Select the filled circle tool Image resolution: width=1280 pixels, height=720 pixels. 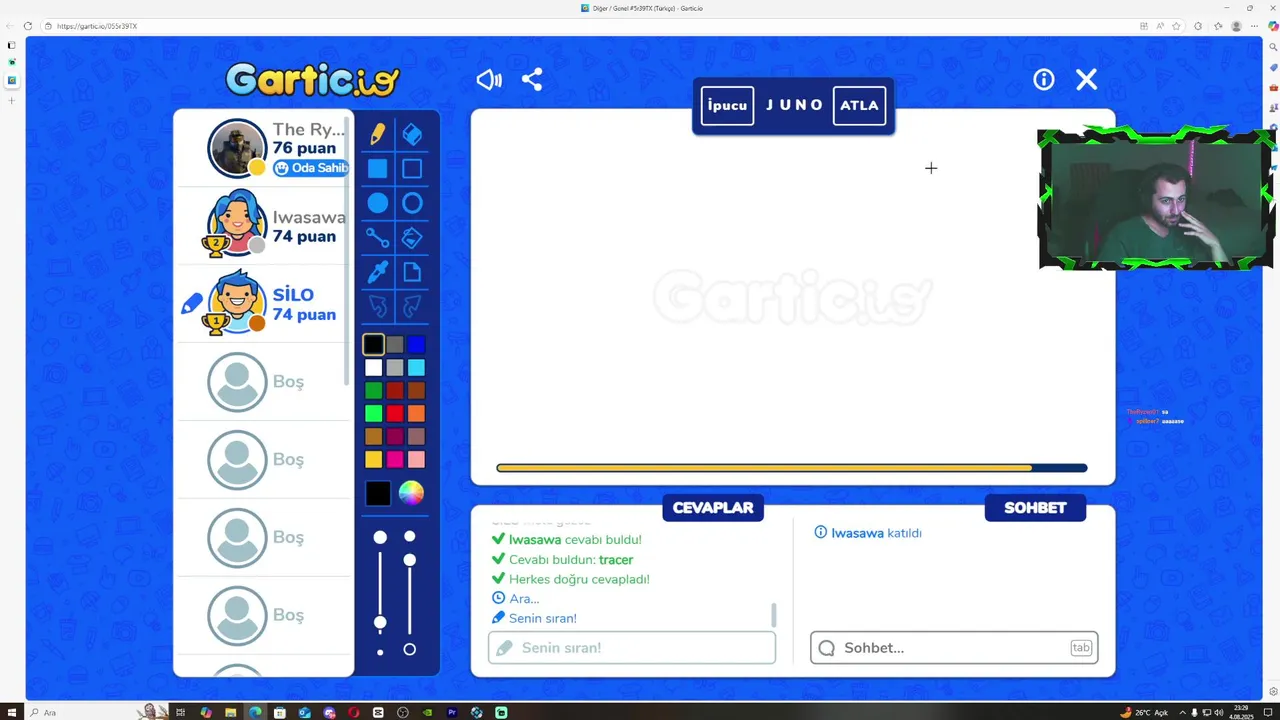[x=378, y=203]
